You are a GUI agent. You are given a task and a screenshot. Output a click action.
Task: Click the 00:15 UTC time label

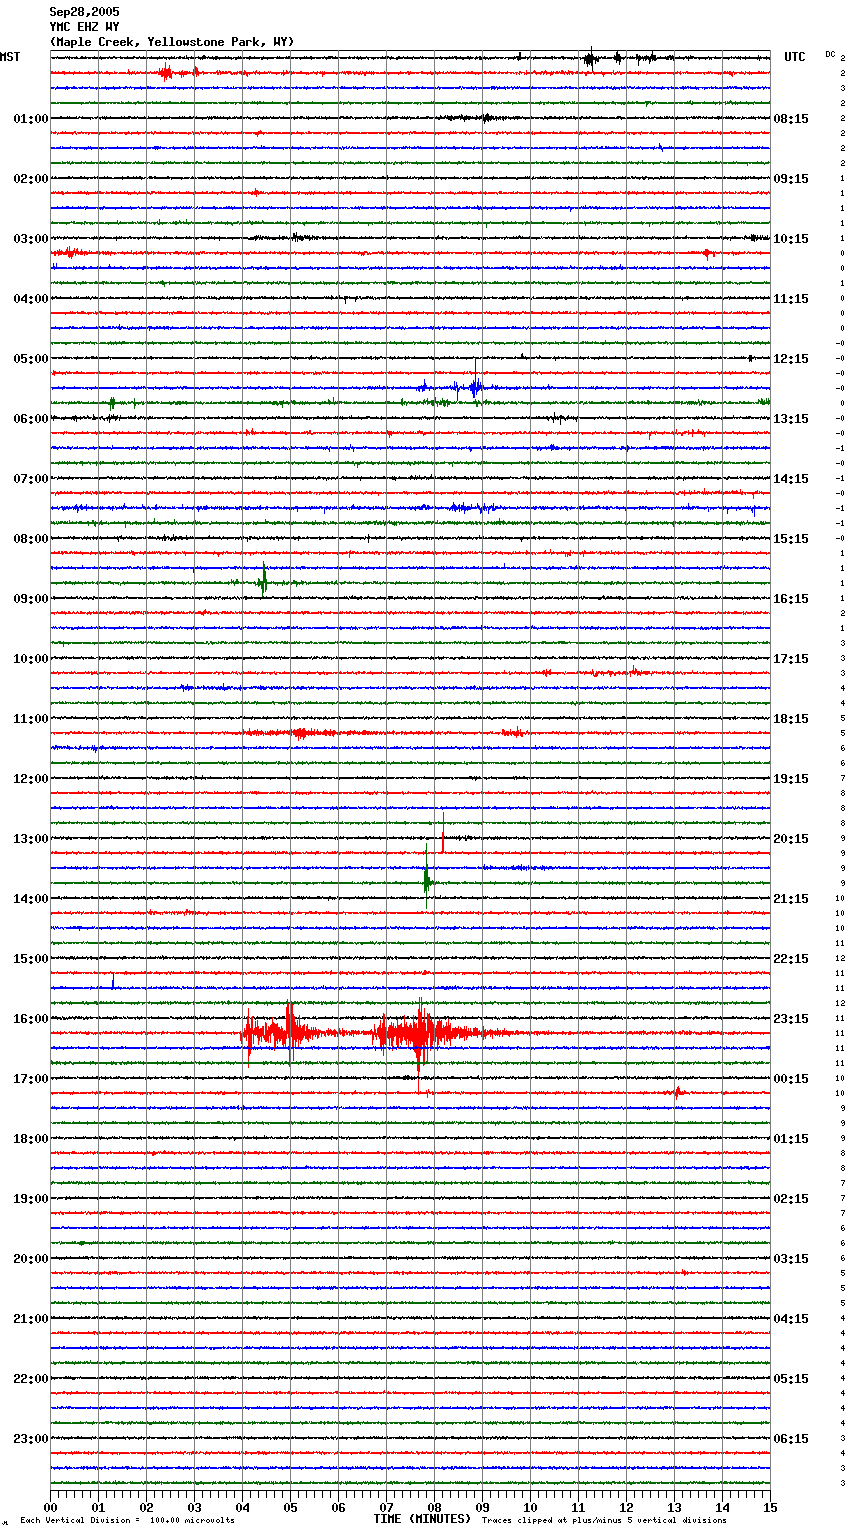click(791, 1079)
